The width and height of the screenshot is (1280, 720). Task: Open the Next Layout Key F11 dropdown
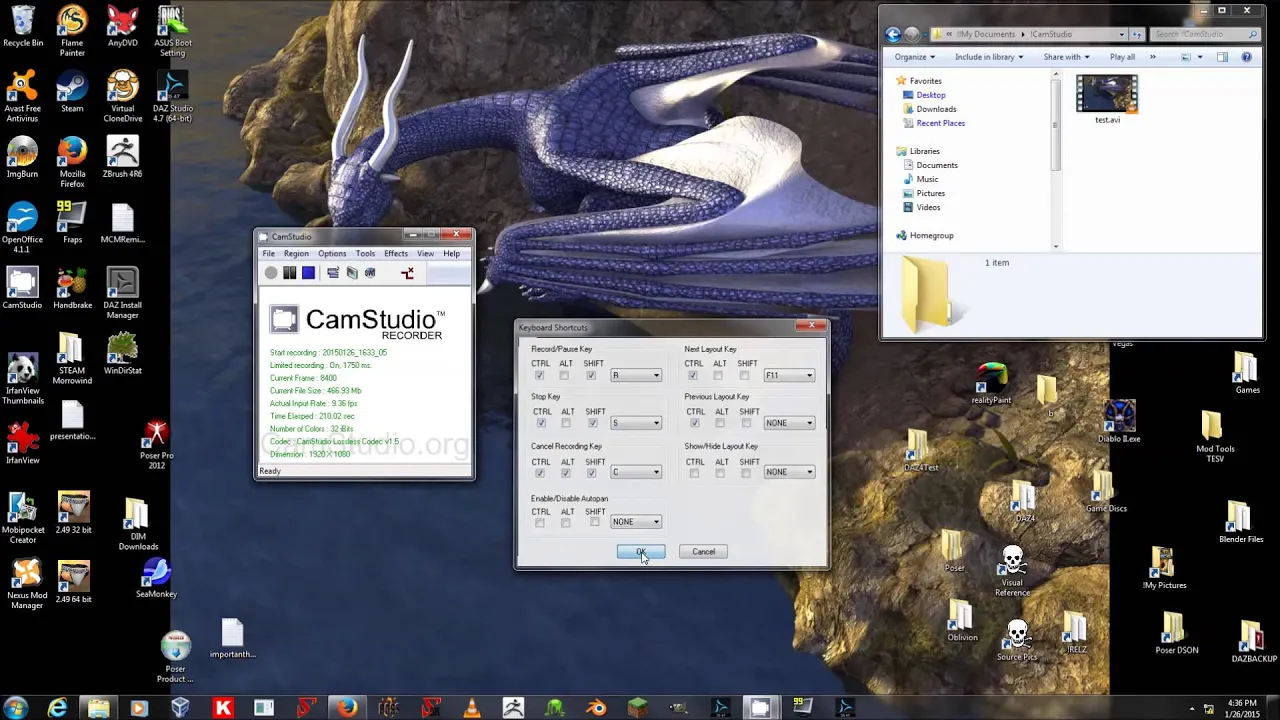click(x=789, y=376)
